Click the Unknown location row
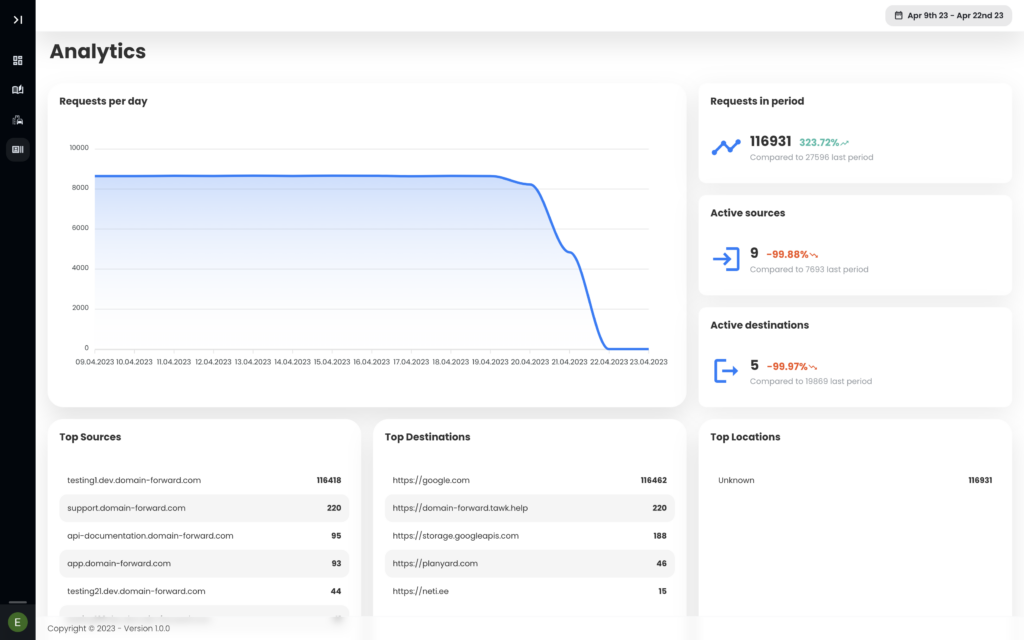 pos(855,480)
